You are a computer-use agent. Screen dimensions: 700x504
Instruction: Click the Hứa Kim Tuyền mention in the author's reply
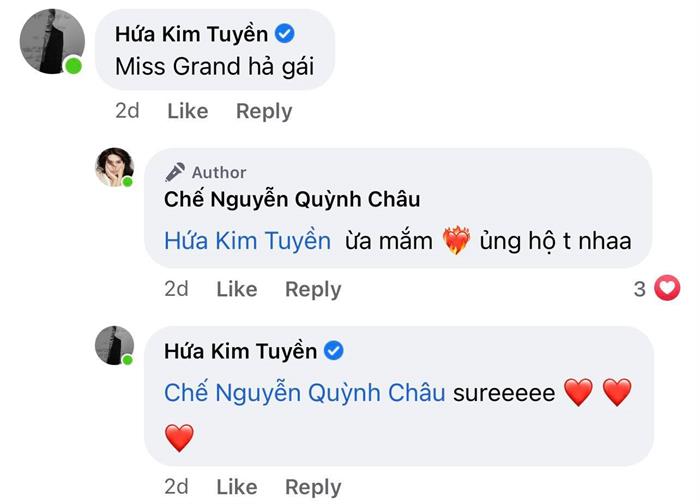pos(247,240)
